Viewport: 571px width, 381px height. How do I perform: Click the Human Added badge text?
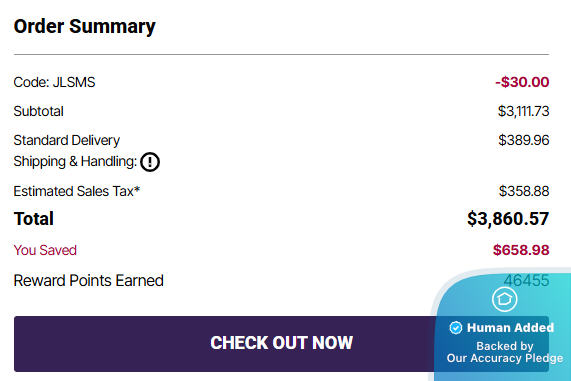(510, 328)
